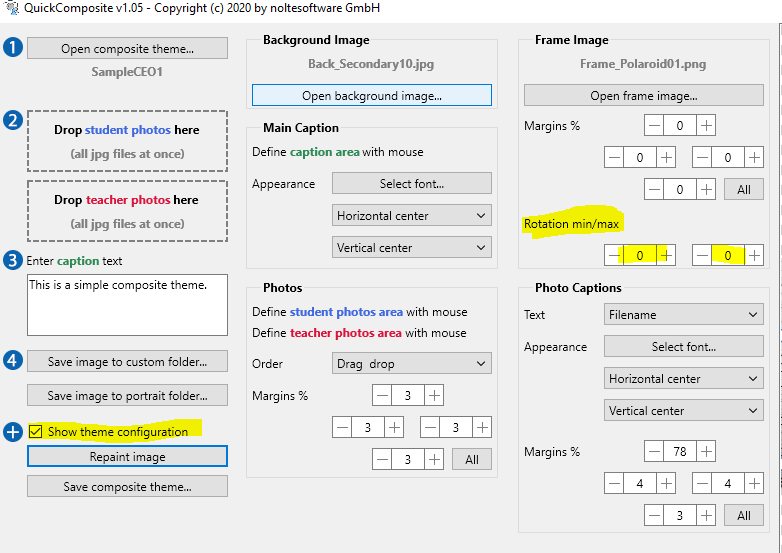Click Open background image button
Image resolution: width=782 pixels, height=553 pixels.
[372, 95]
